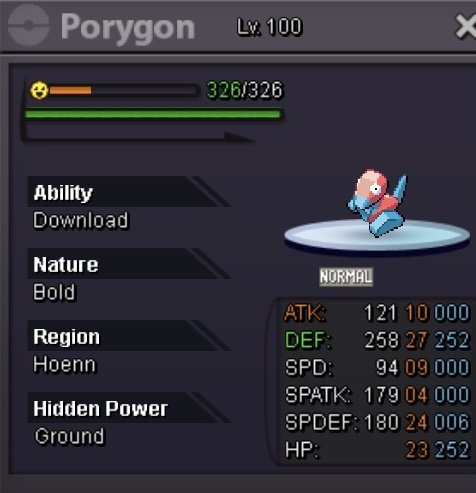Click the green HP bar
This screenshot has height=493, width=476.
click(x=153, y=114)
